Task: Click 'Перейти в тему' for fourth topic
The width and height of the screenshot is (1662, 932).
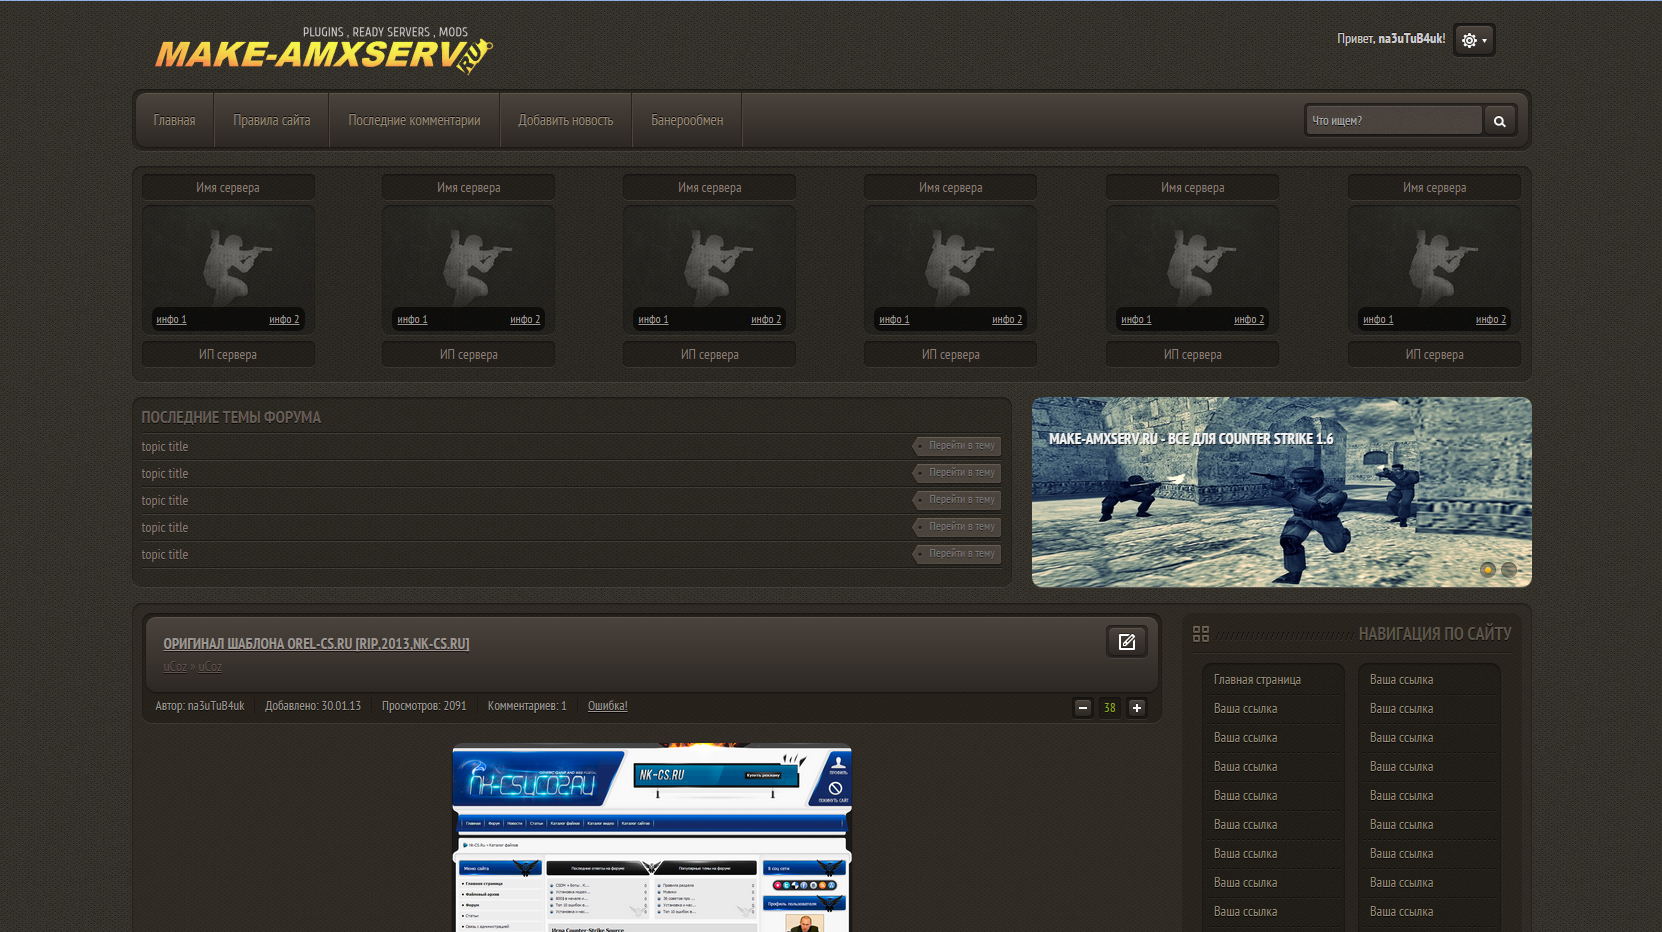Action: (957, 527)
